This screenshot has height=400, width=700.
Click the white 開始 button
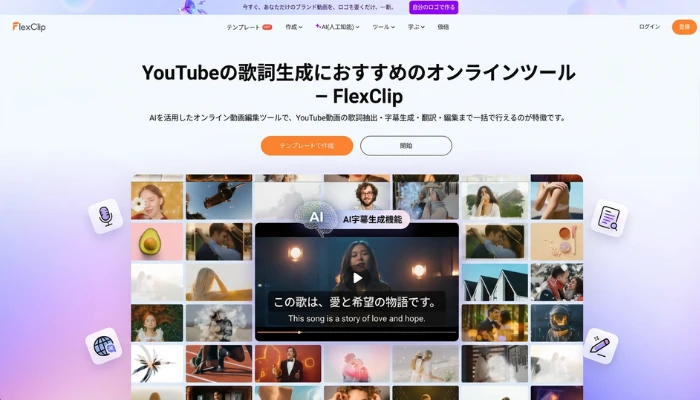coord(406,146)
